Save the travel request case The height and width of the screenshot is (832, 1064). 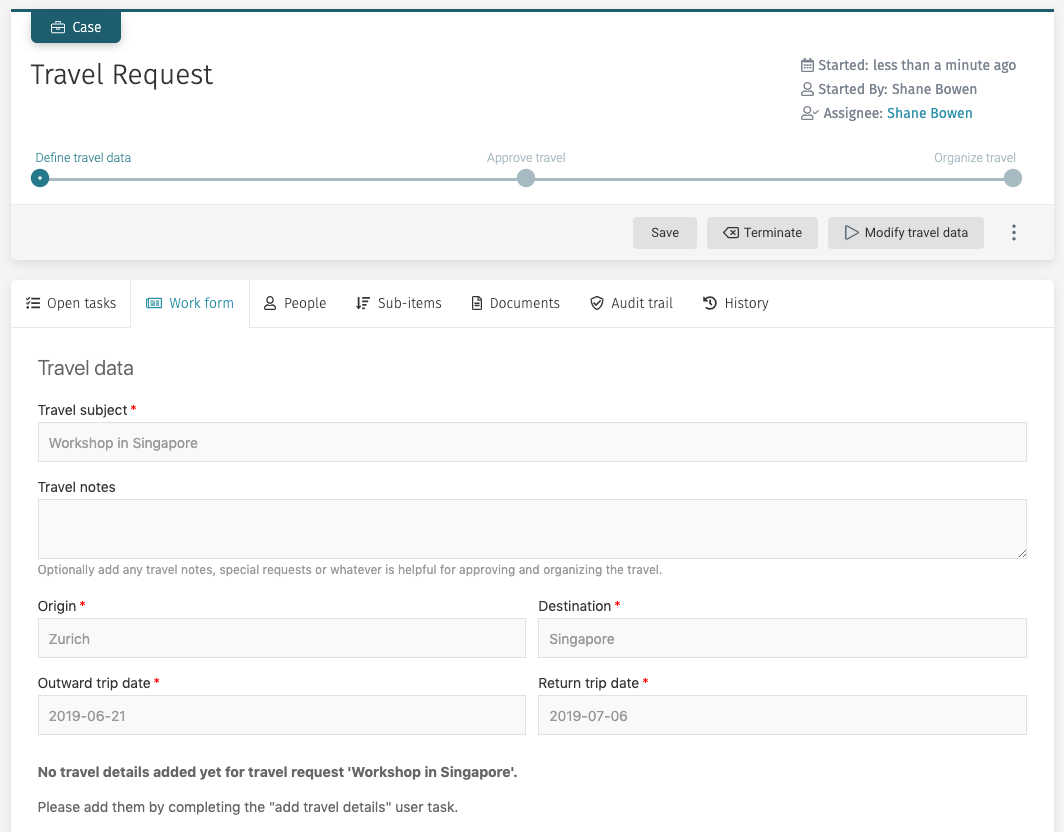[x=665, y=233]
